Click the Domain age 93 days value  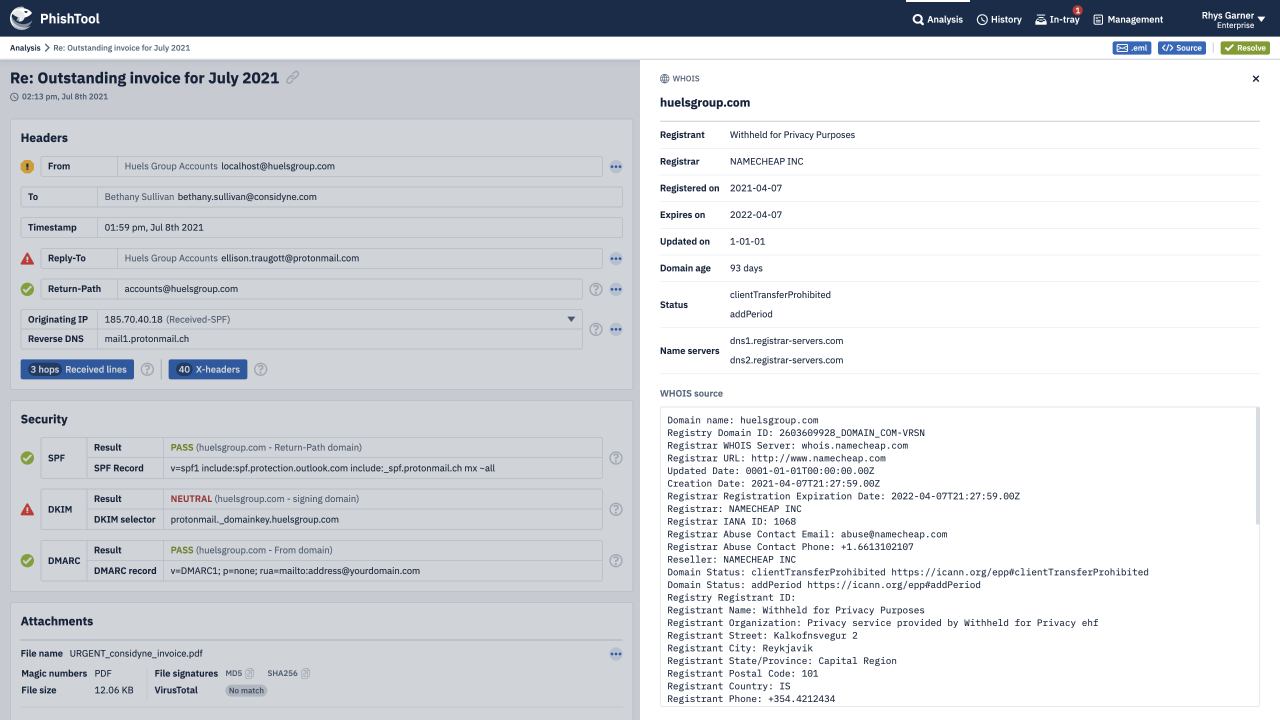click(746, 268)
